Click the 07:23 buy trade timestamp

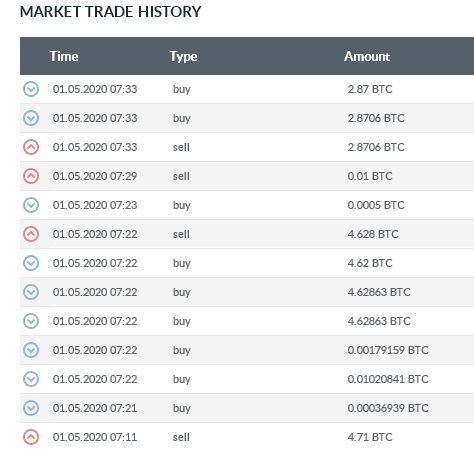(95, 205)
